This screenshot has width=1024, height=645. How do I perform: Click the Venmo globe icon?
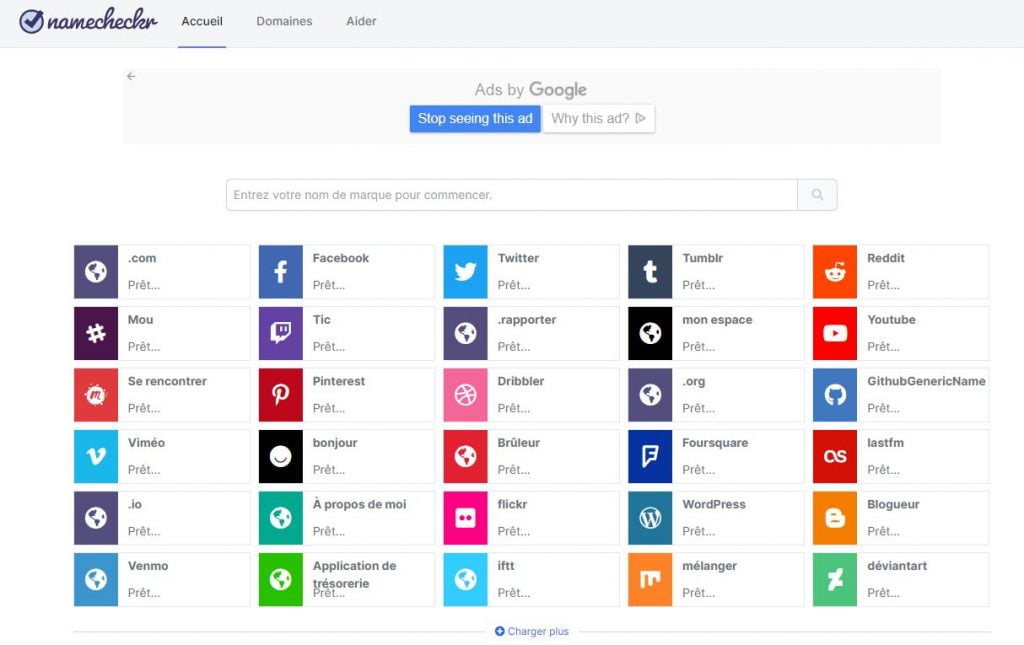tap(96, 580)
